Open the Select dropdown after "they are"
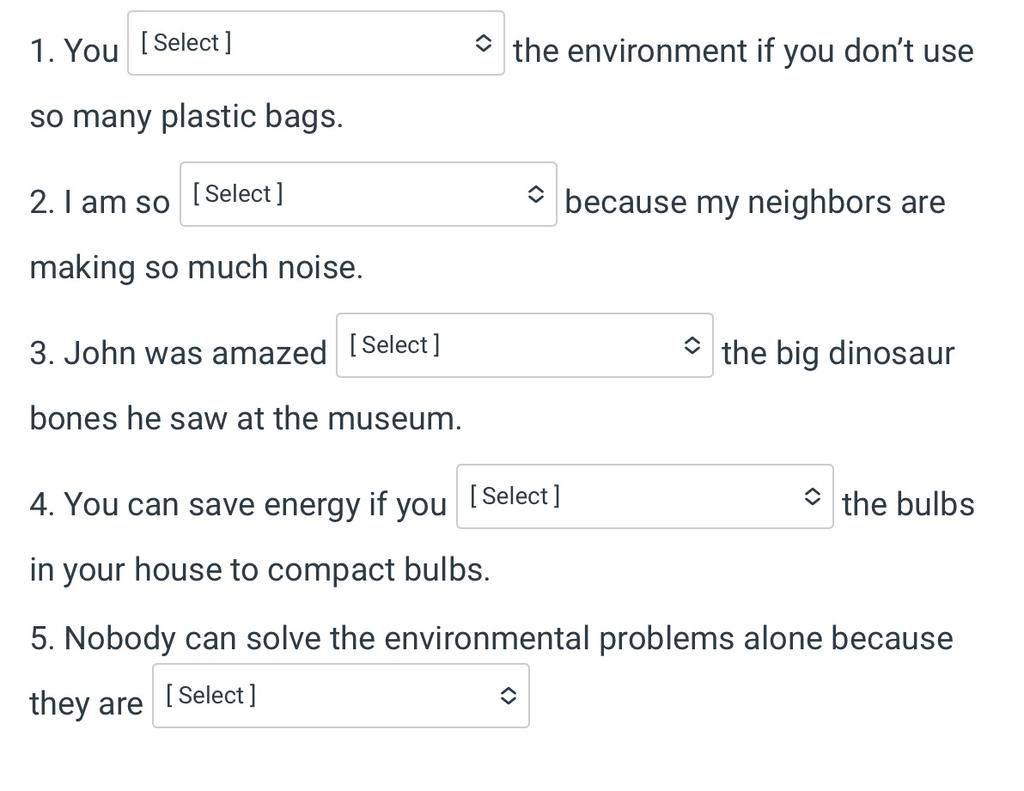Image resolution: width=1024 pixels, height=791 pixels. (x=341, y=696)
